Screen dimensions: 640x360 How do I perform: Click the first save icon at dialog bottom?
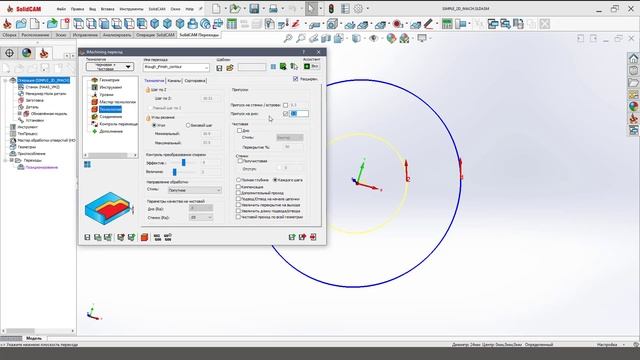point(87,237)
